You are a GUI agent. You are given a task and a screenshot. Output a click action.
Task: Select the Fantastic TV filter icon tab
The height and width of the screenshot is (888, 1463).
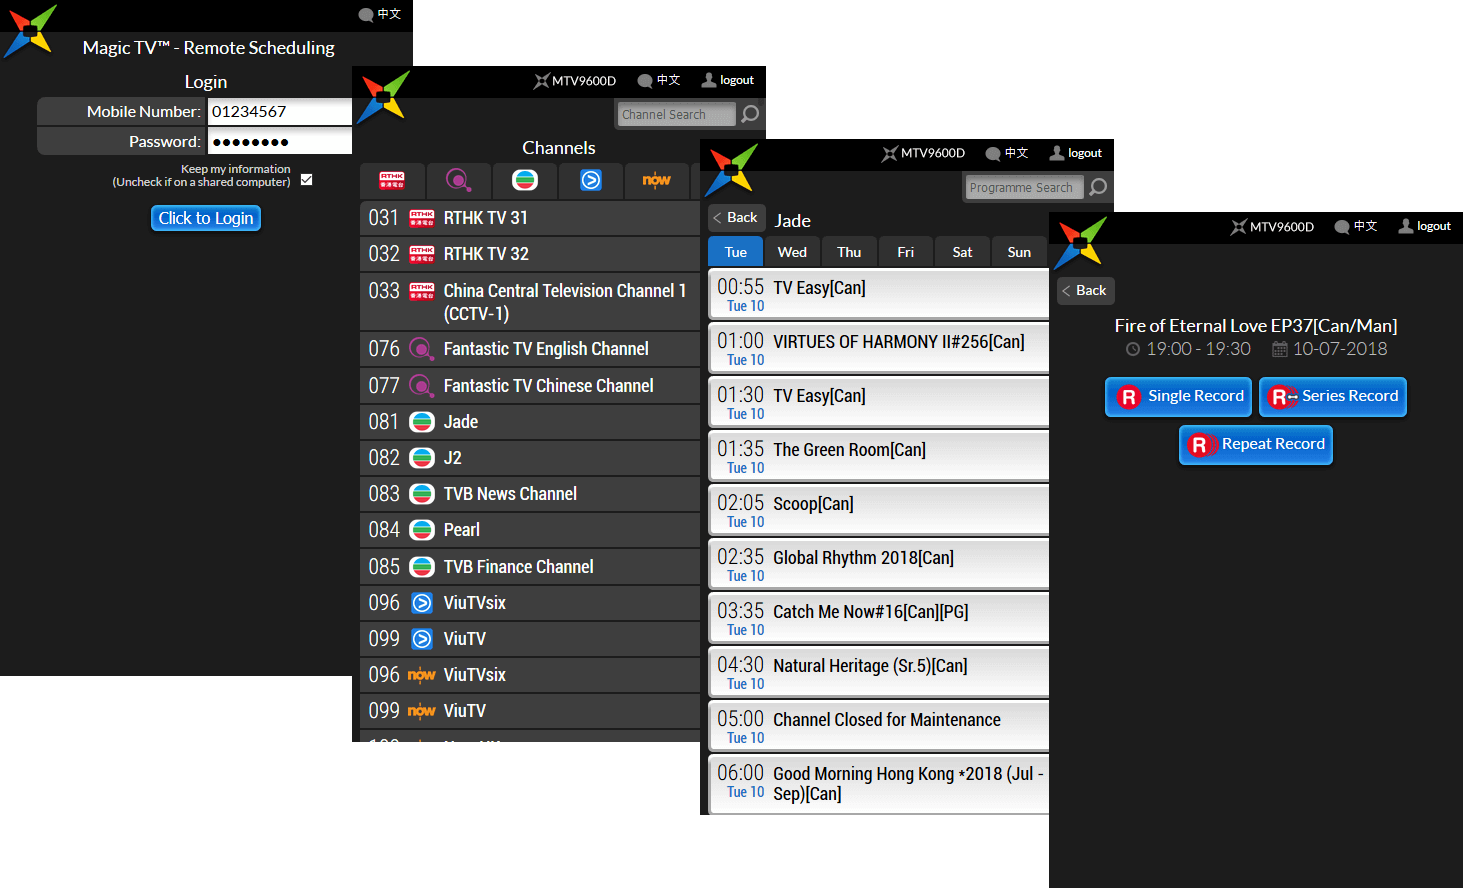click(458, 180)
